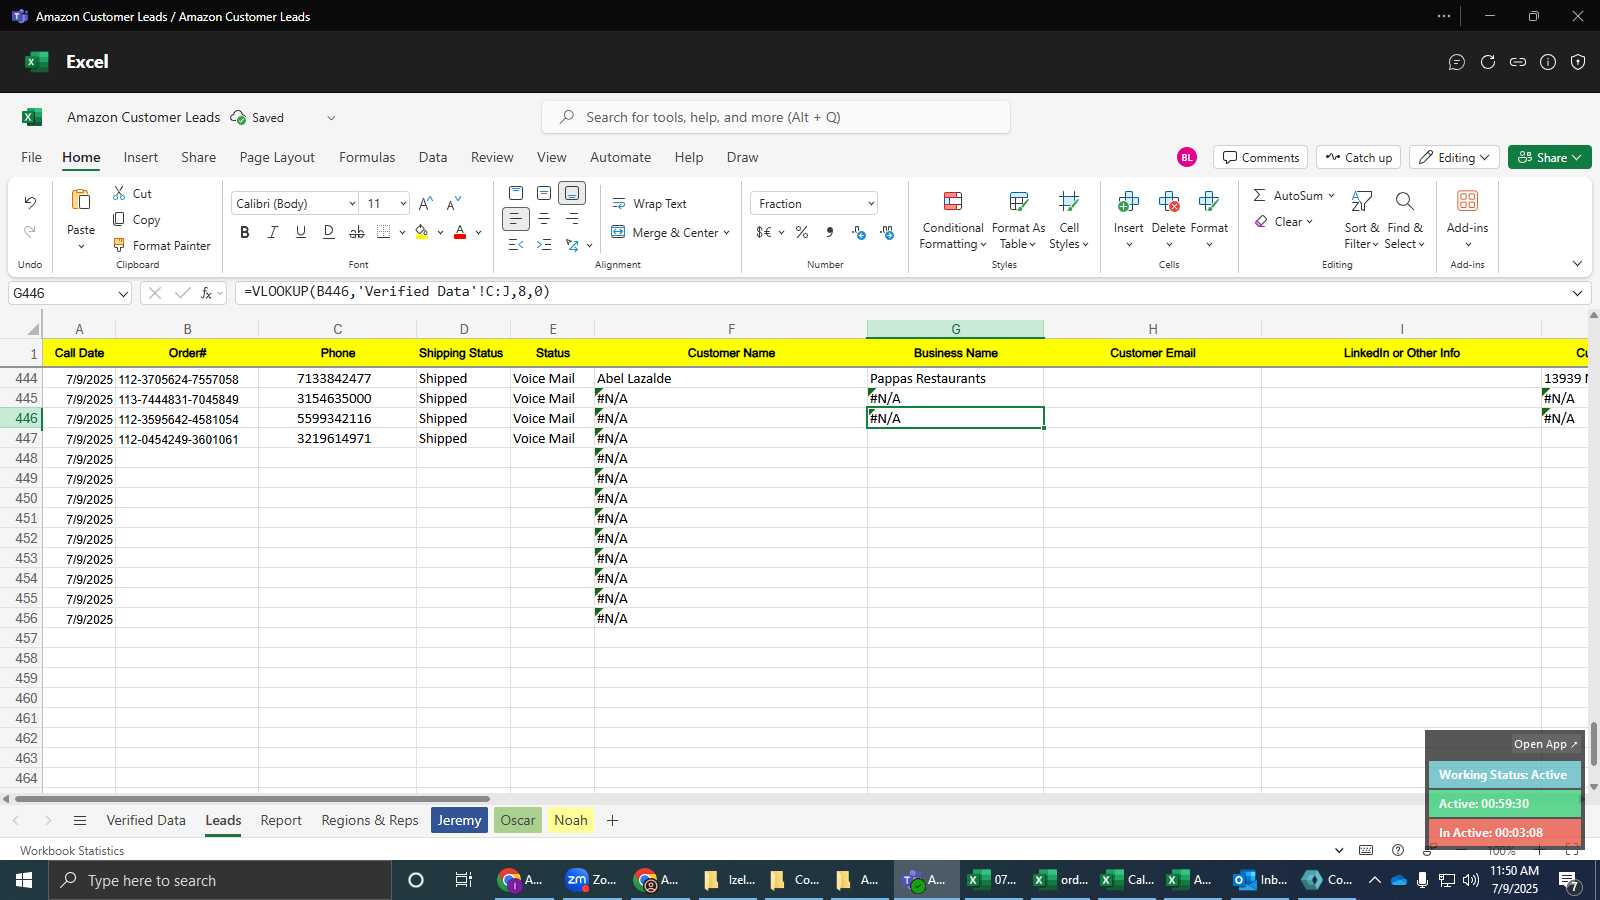Apply the yellow fill color bucket
Image resolution: width=1600 pixels, height=900 pixels.
(422, 232)
